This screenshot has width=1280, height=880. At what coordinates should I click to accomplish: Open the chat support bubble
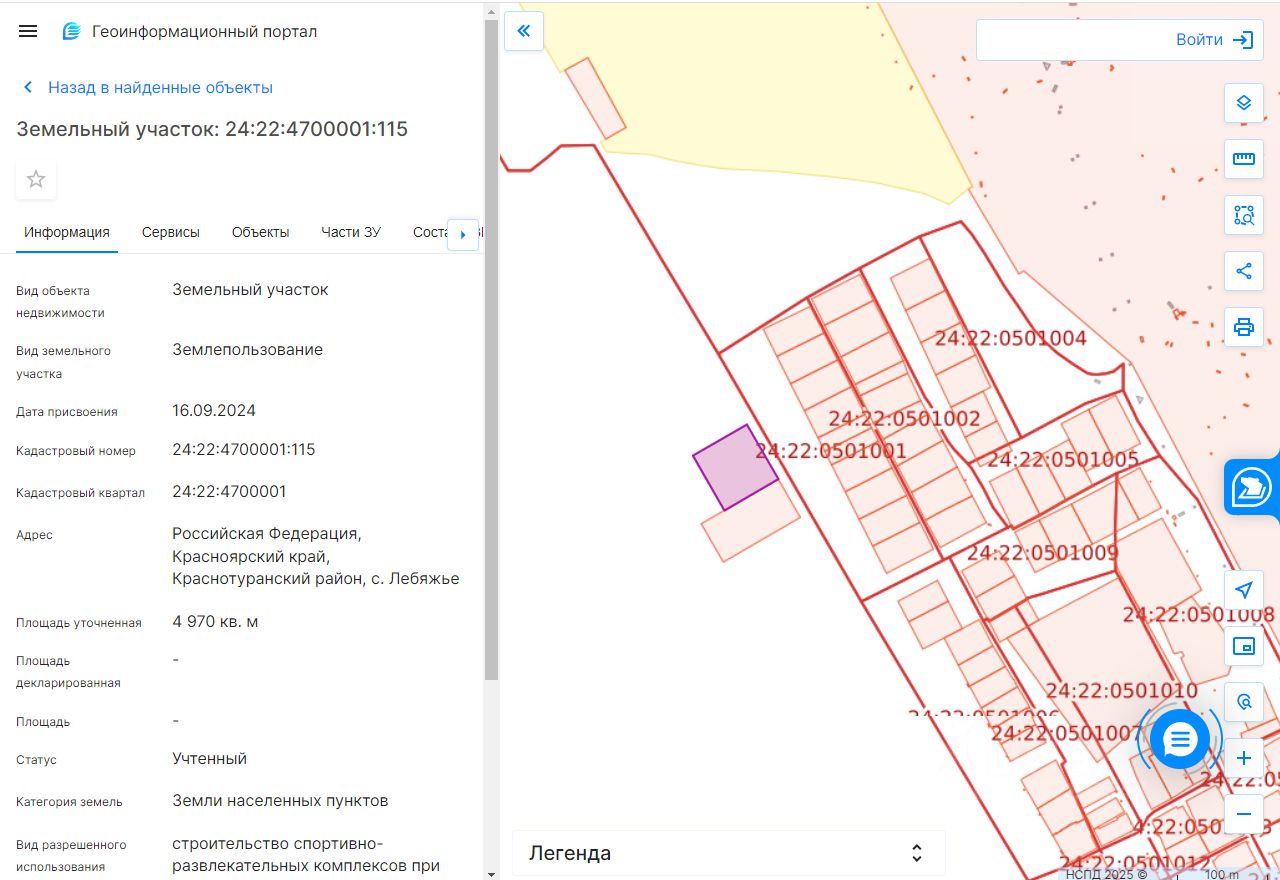pos(1181,740)
